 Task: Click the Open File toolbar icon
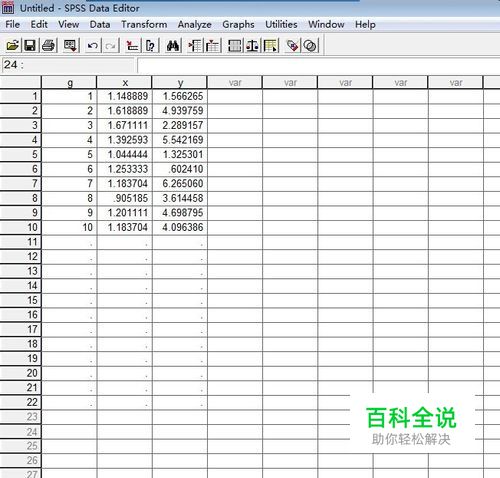pos(13,45)
